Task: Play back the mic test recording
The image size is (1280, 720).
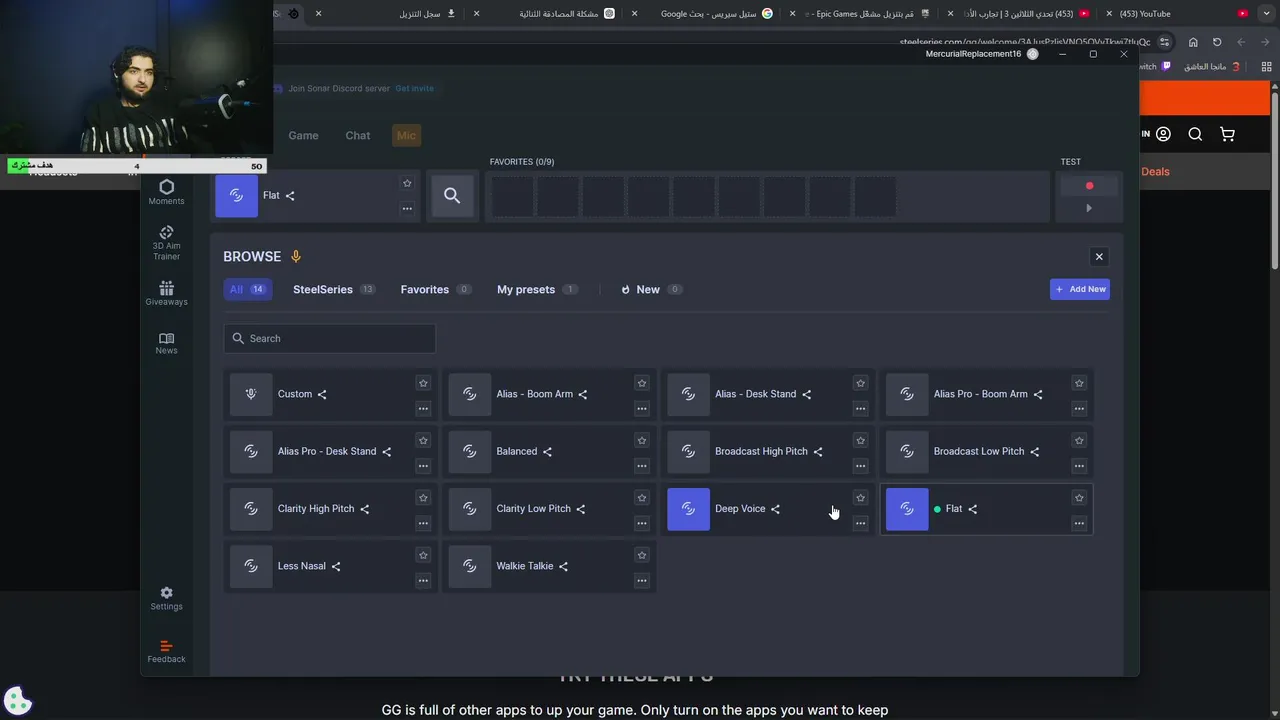Action: [x=1089, y=208]
